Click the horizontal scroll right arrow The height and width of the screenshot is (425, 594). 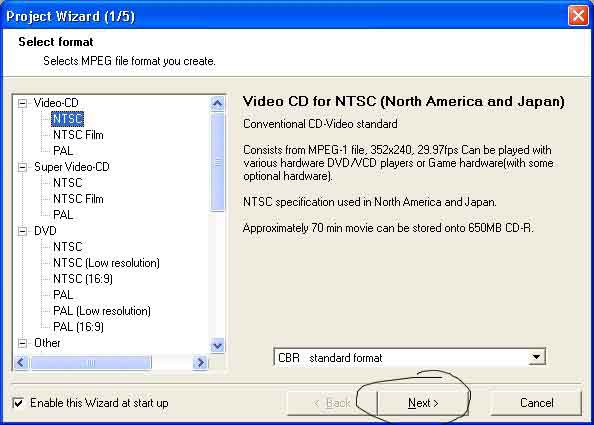200,362
